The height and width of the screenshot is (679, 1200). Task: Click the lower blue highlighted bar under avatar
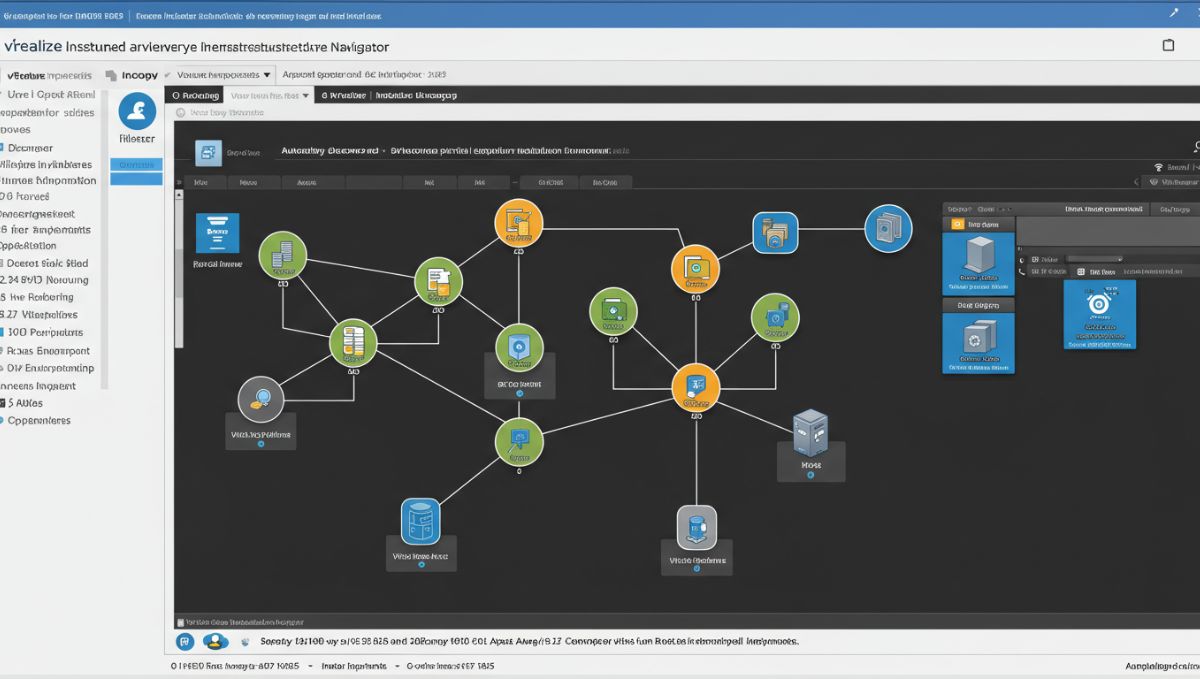[x=136, y=178]
